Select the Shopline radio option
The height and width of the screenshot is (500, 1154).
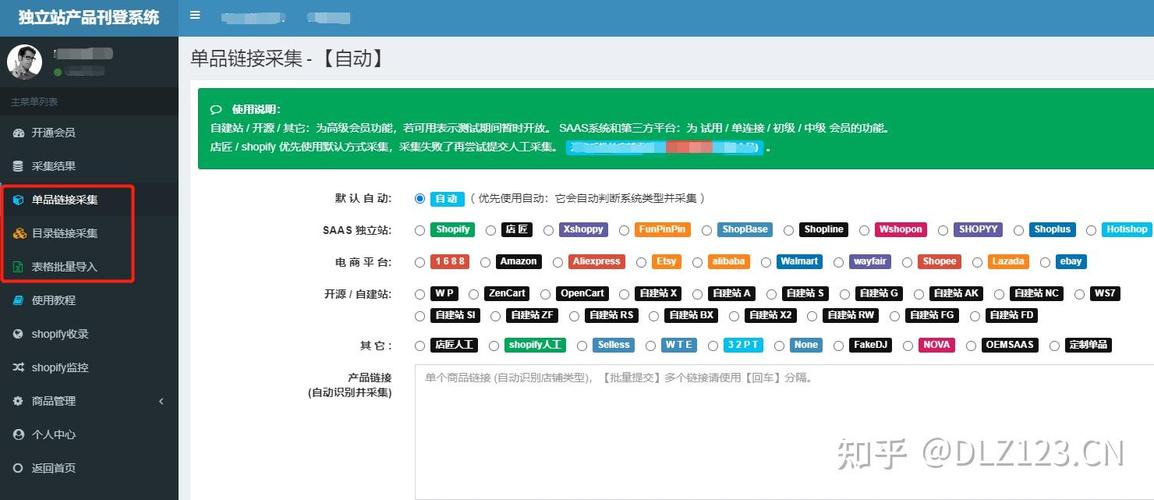pos(788,230)
